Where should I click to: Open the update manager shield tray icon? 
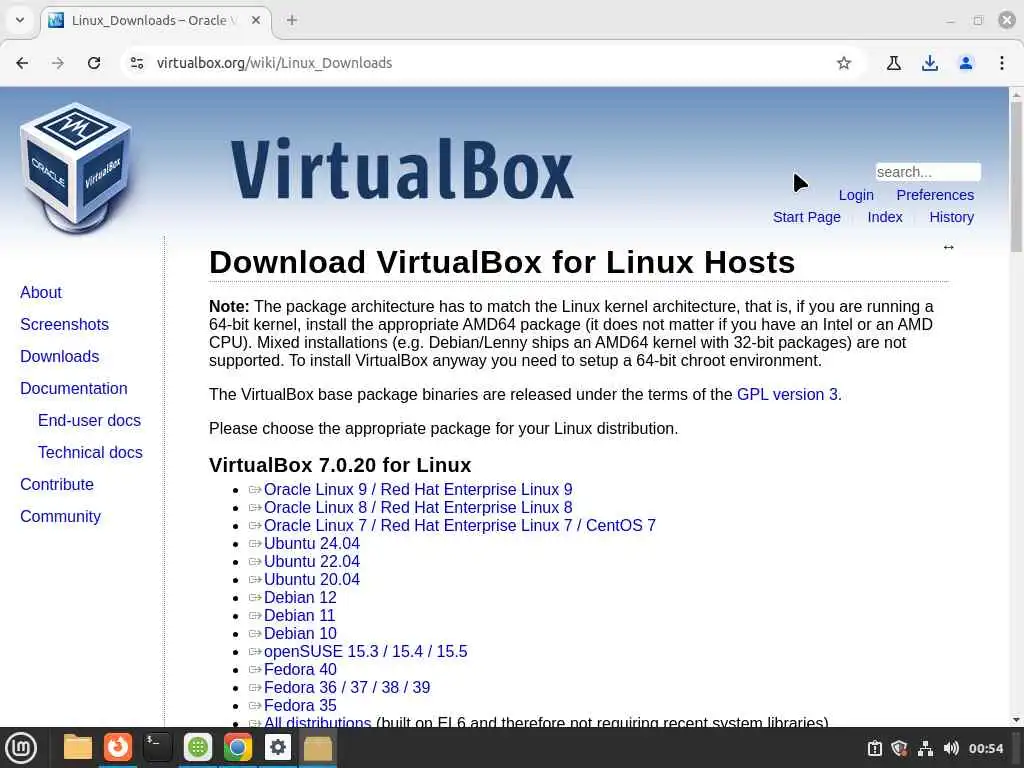tap(899, 748)
